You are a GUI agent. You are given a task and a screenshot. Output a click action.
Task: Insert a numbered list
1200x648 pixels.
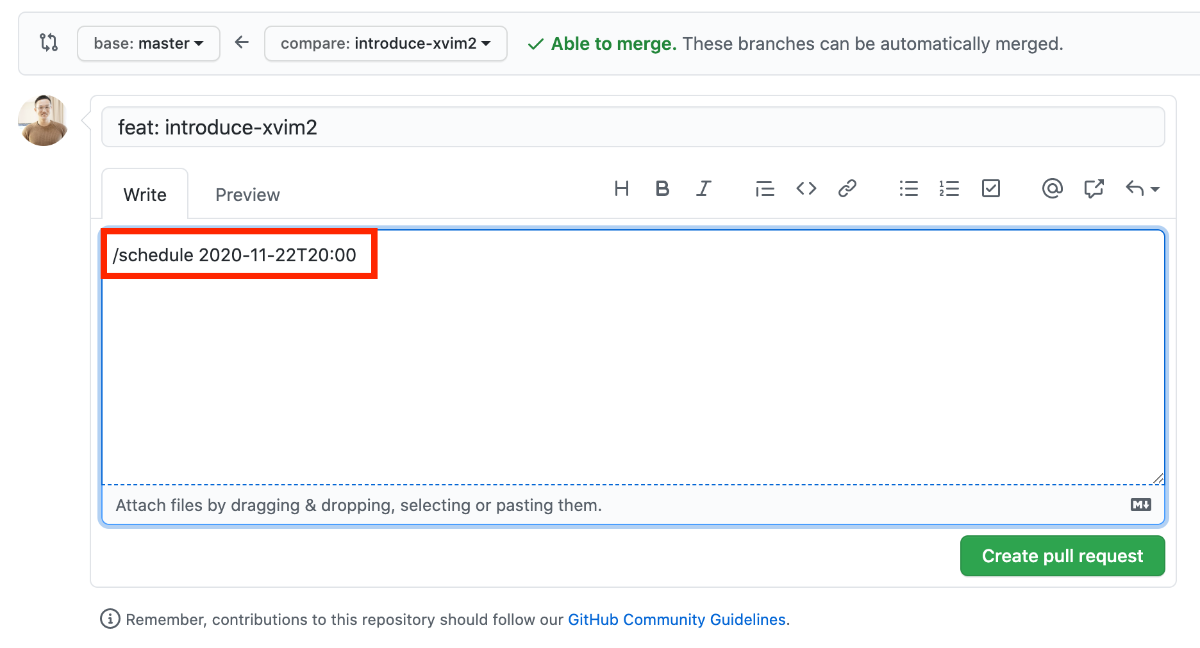tap(949, 188)
